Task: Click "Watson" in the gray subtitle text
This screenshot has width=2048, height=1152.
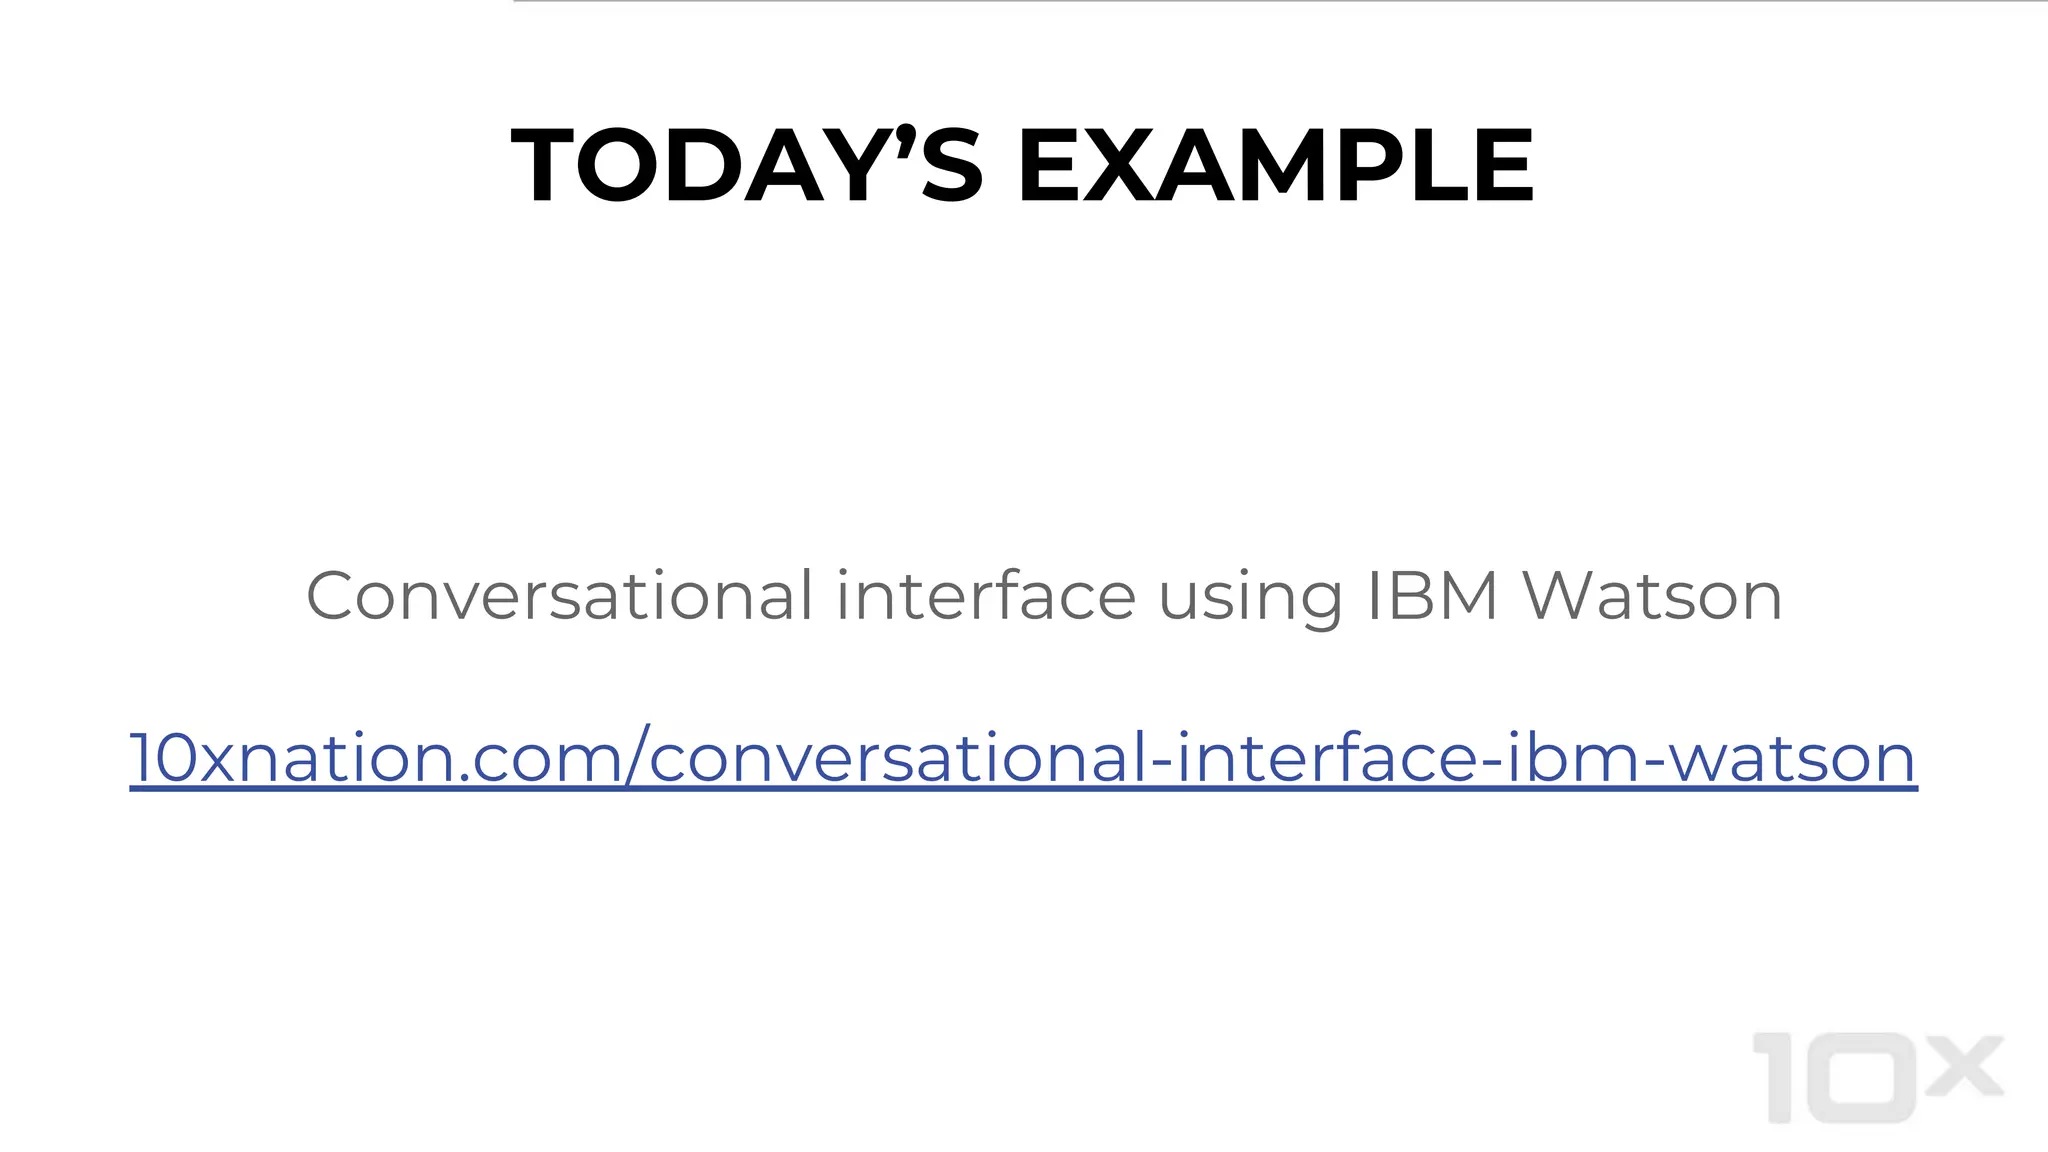Action: [1652, 596]
